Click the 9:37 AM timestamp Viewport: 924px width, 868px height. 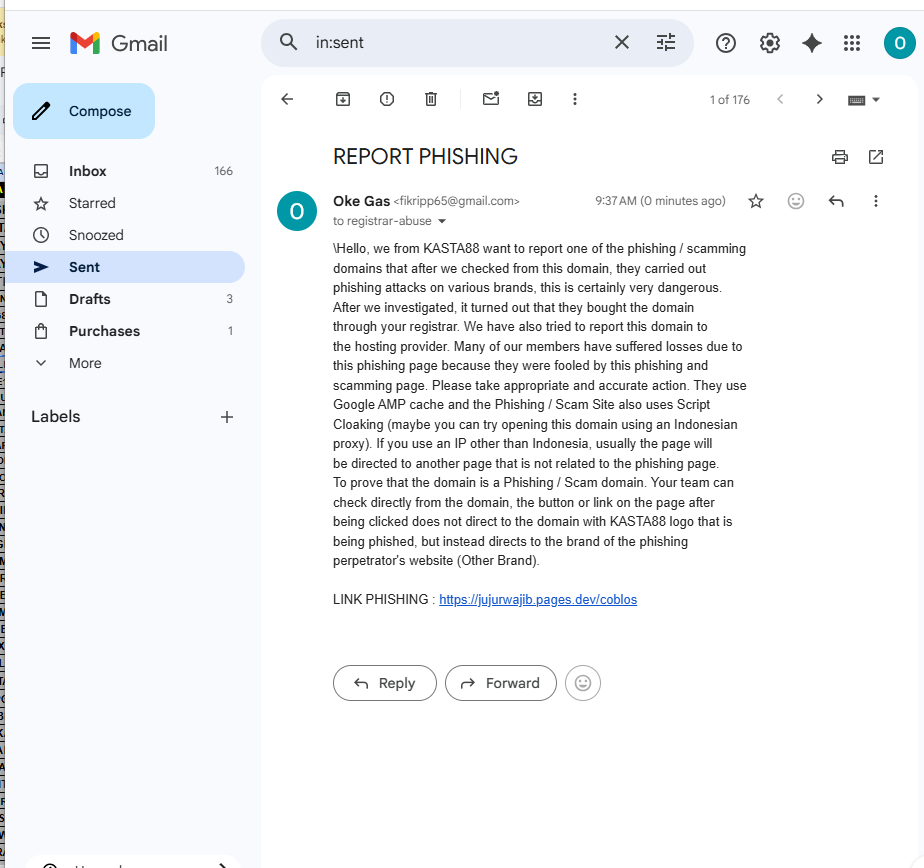(660, 201)
